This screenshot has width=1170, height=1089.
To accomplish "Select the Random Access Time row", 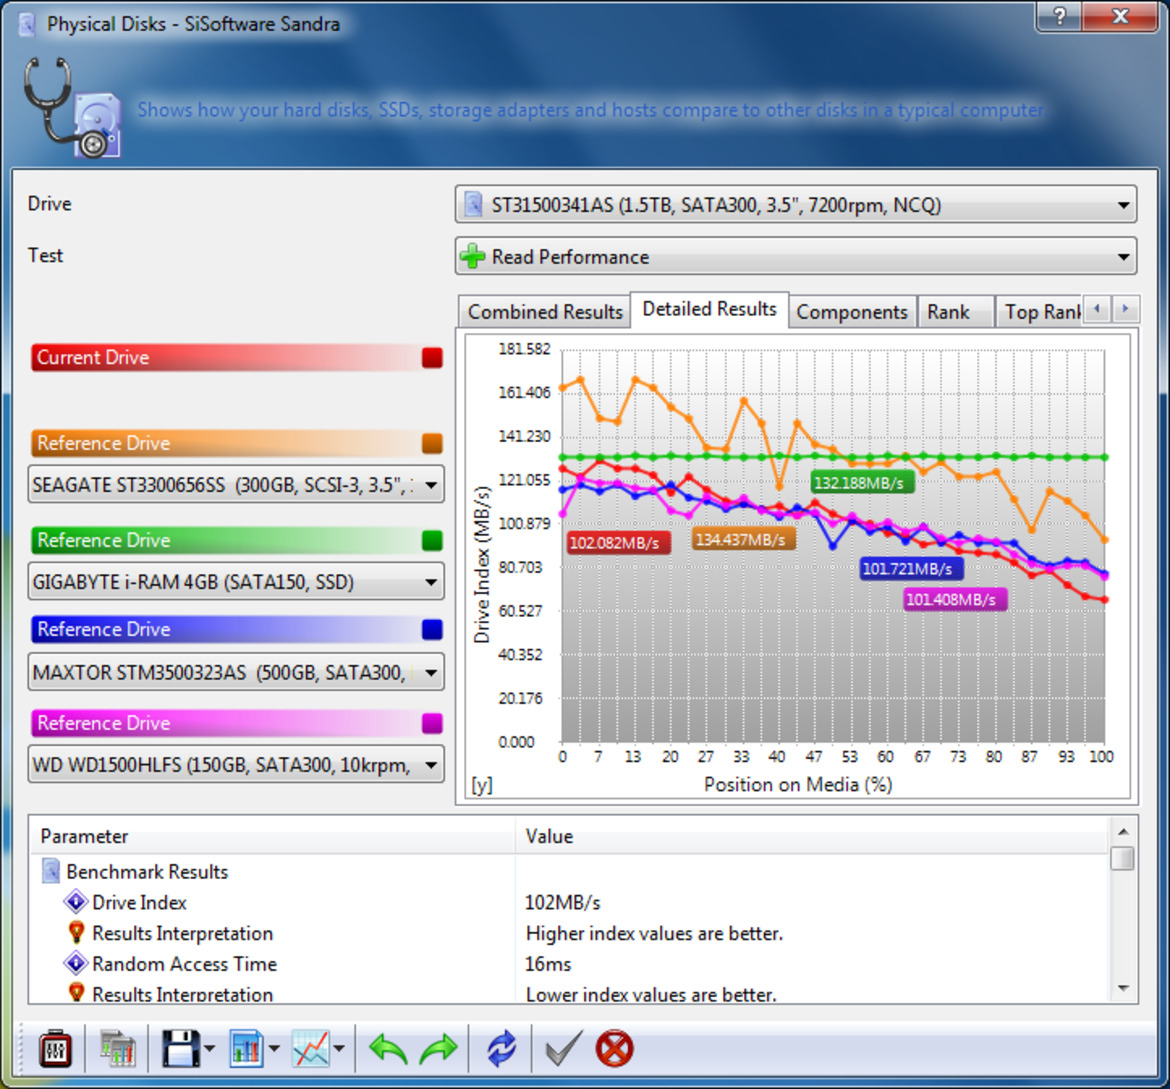I will 571,964.
